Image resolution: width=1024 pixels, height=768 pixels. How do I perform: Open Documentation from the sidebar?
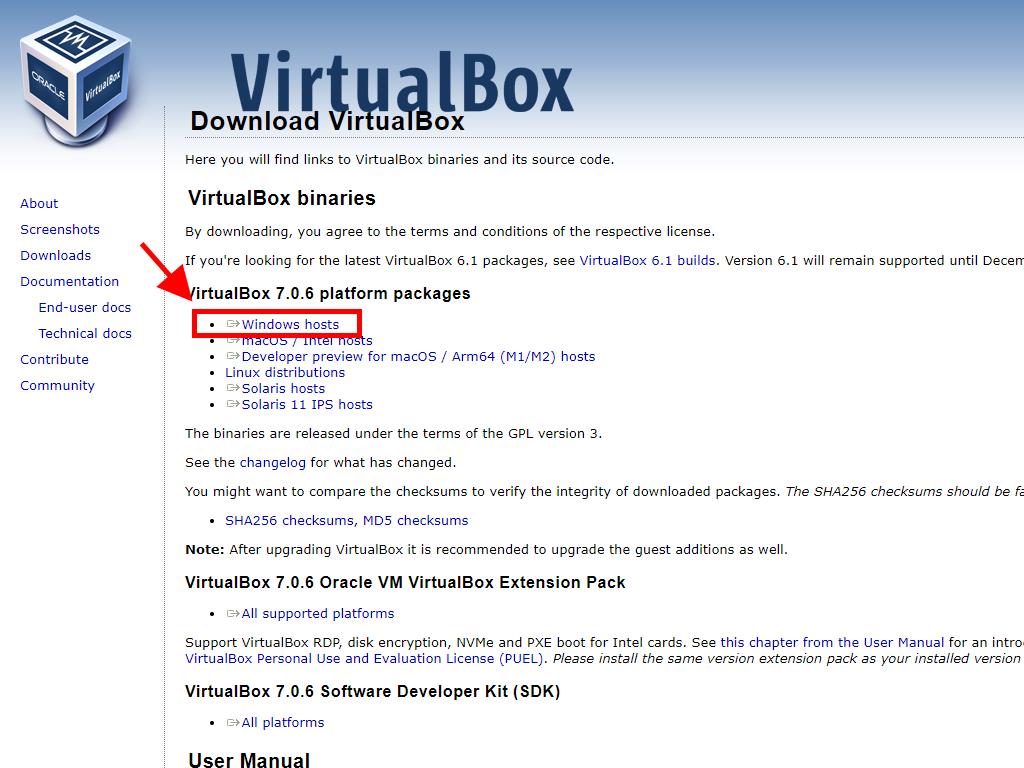click(70, 281)
